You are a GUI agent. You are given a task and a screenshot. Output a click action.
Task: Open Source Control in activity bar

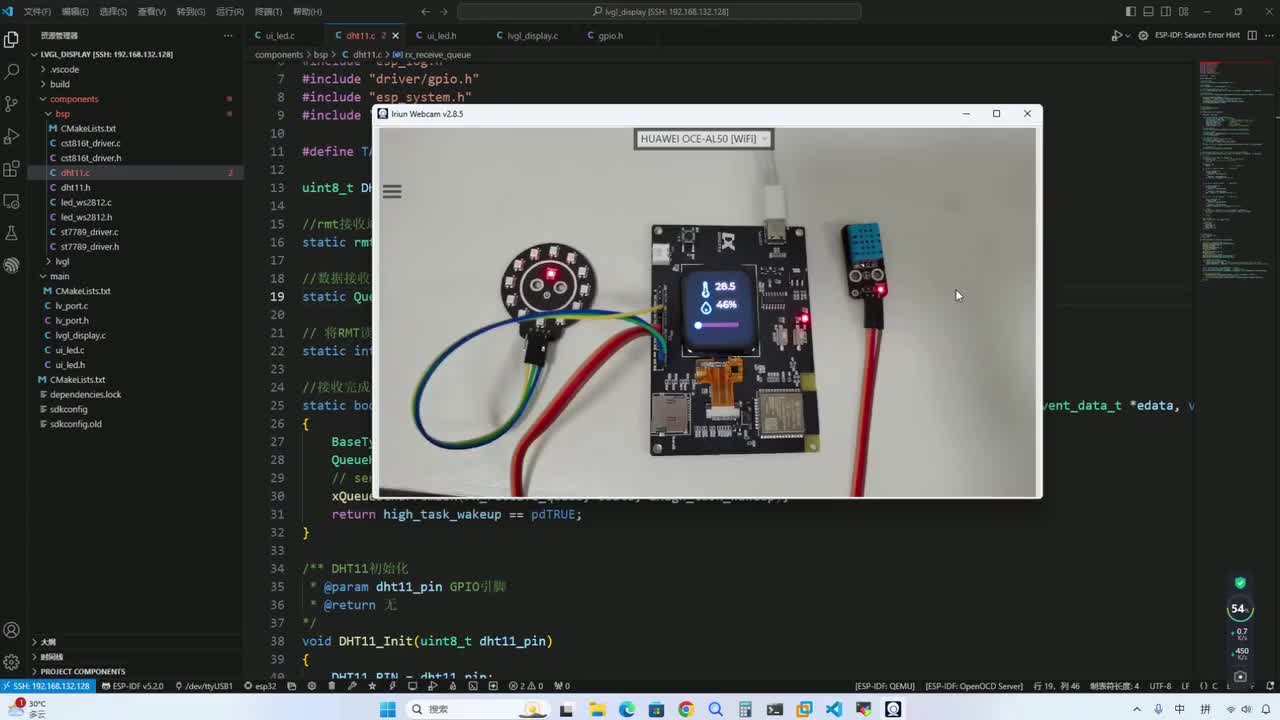pos(12,104)
